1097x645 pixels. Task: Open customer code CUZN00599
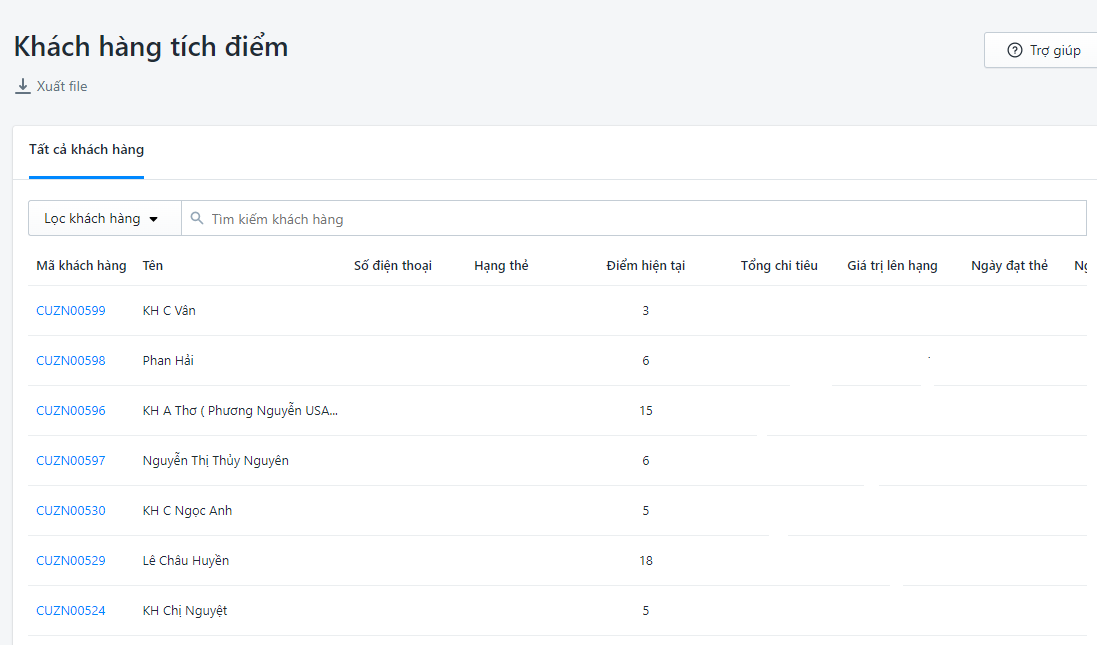[70, 311]
